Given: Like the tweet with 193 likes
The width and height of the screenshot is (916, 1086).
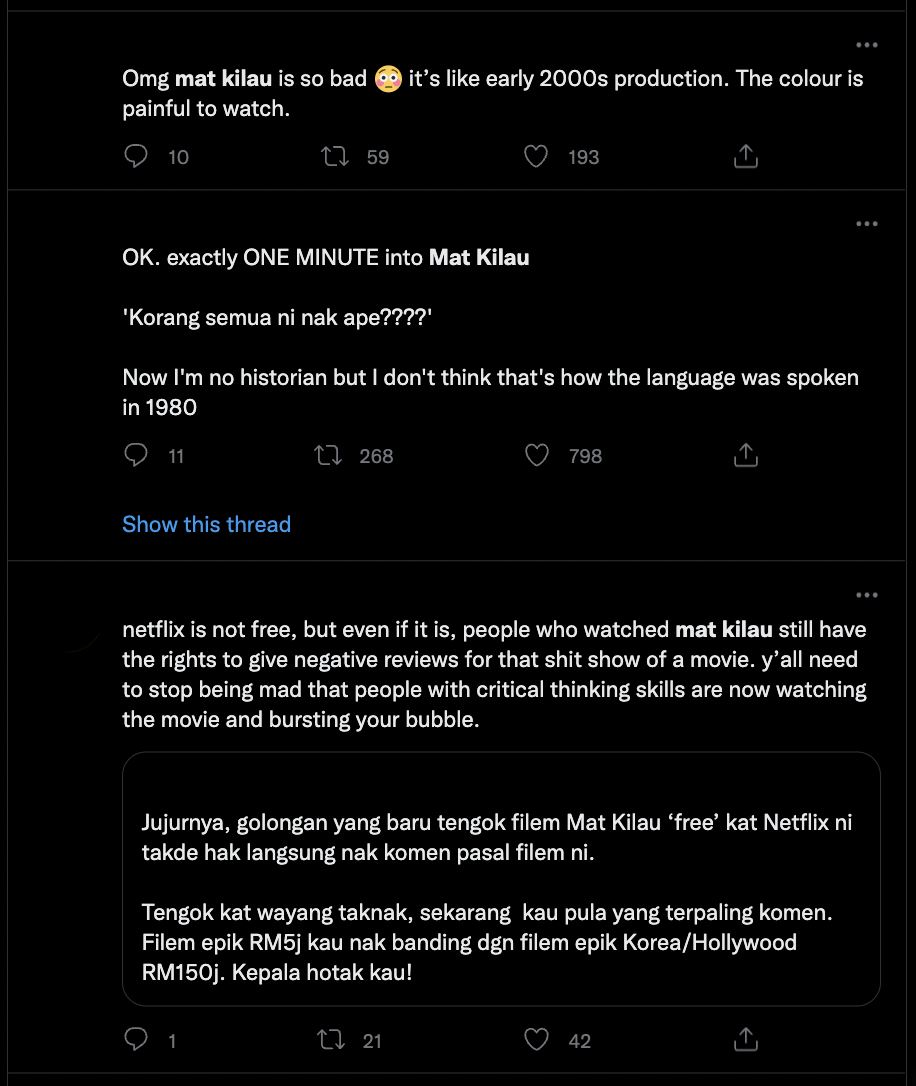Looking at the screenshot, I should 537,157.
